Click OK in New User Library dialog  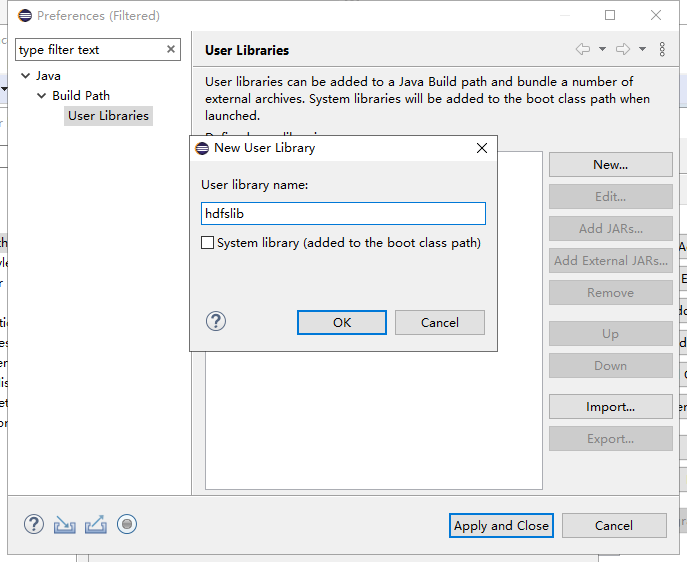coord(342,322)
